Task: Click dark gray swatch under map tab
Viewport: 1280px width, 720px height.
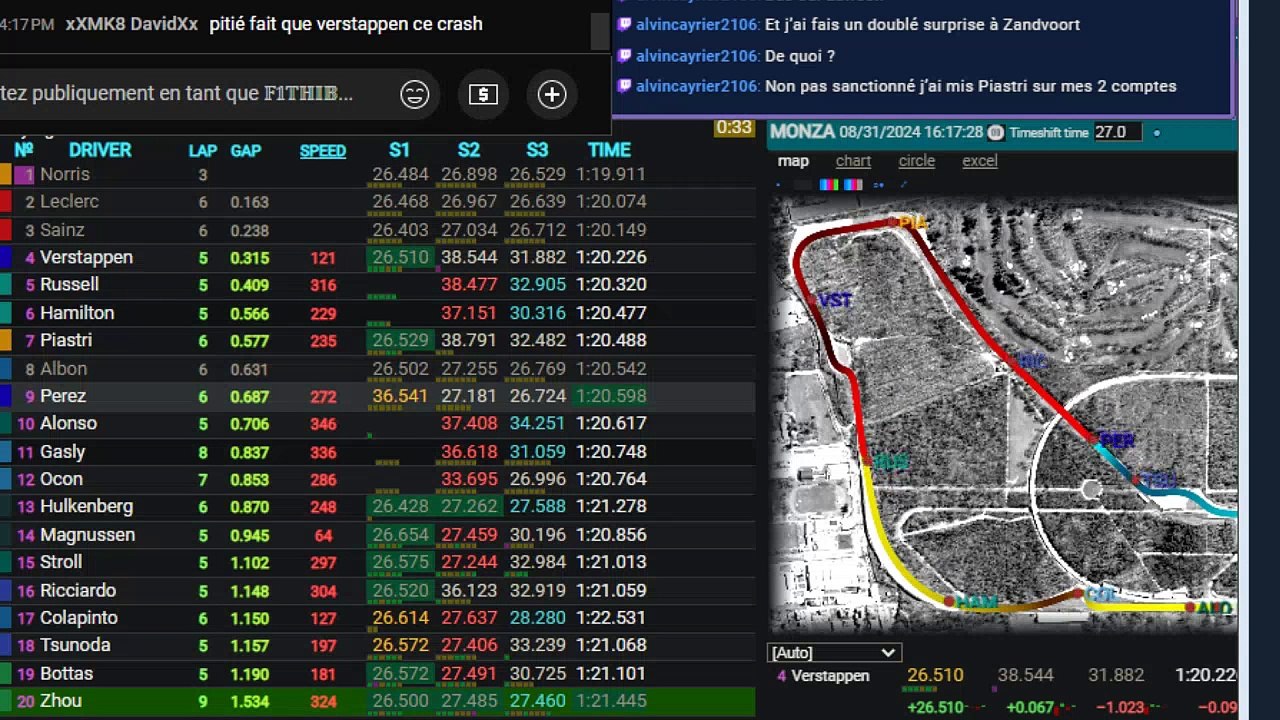Action: tap(803, 185)
